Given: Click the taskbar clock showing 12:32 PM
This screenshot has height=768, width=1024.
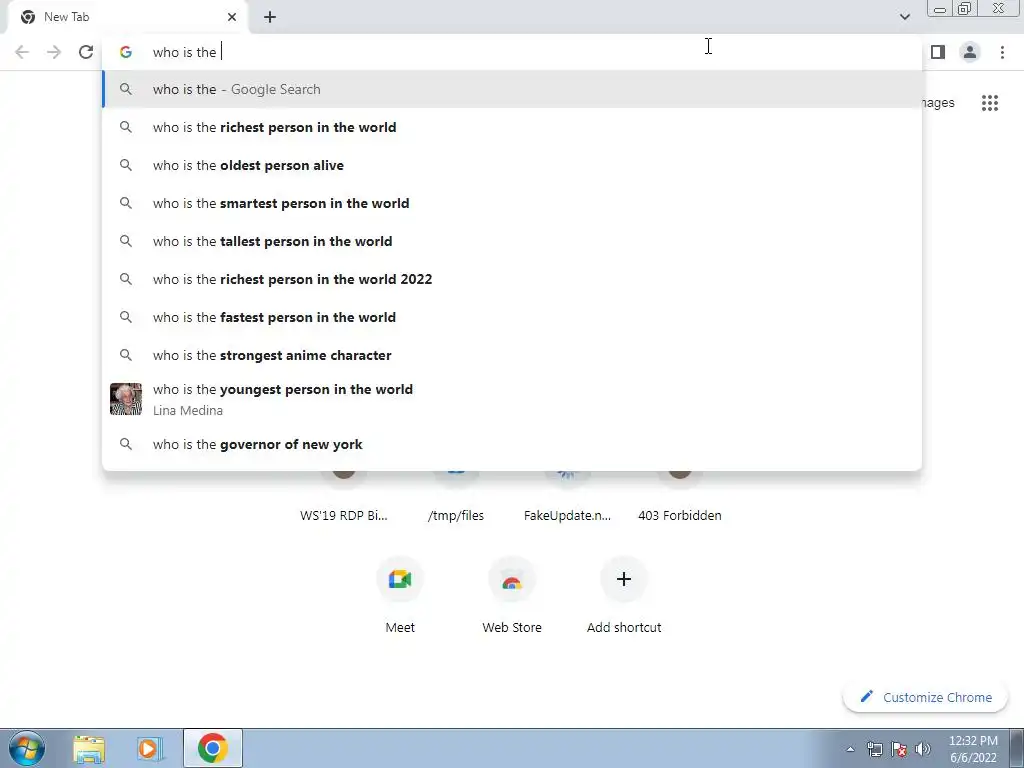Looking at the screenshot, I should point(973,749).
